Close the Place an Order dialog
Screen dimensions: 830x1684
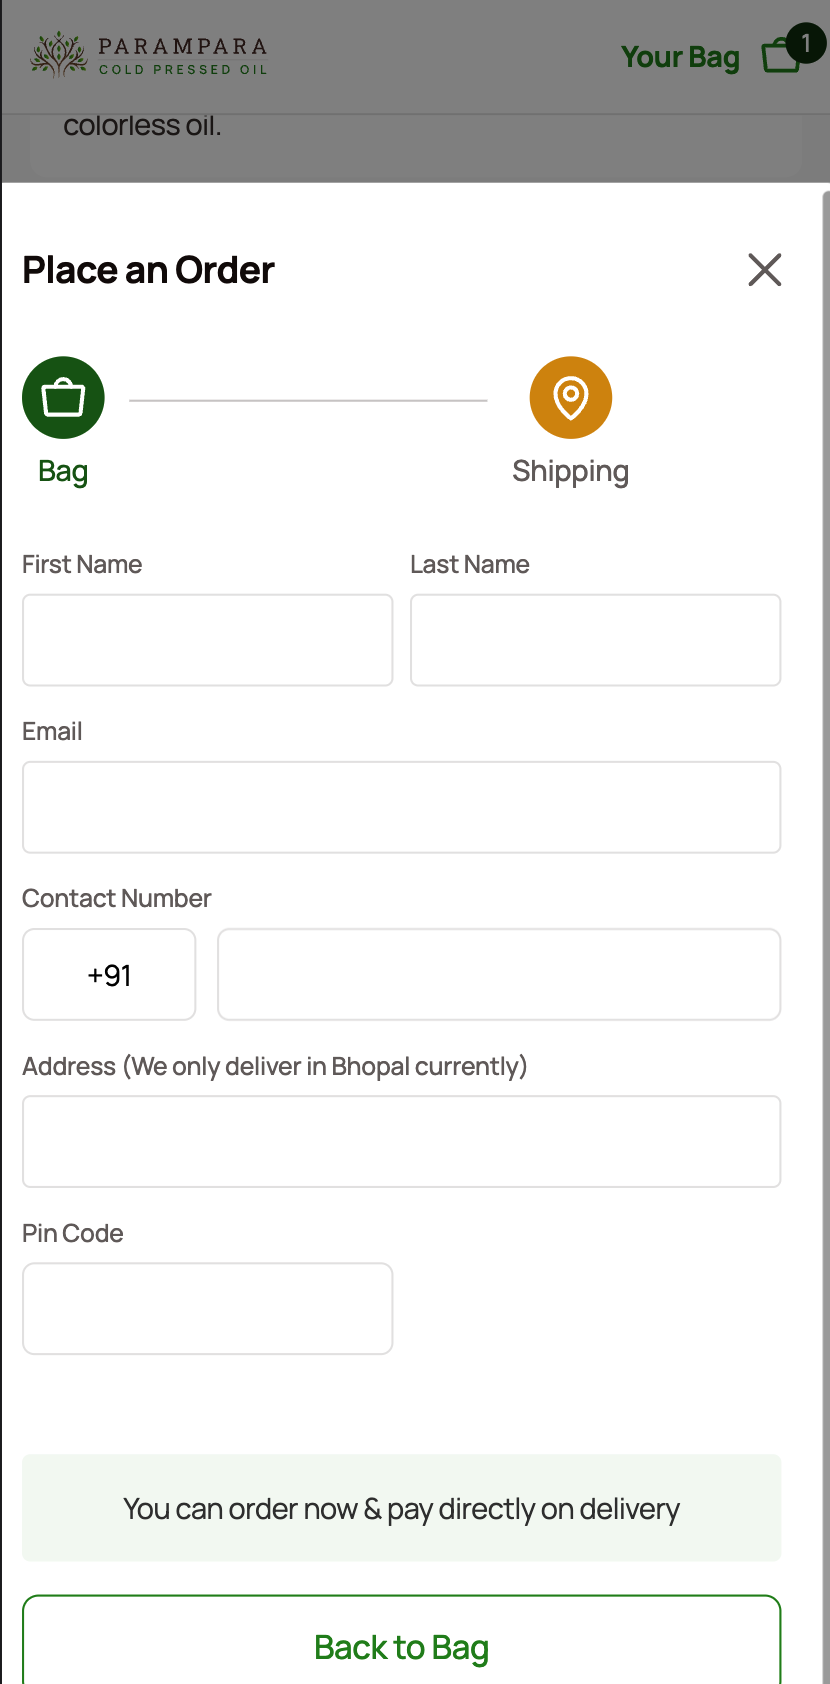pos(765,270)
